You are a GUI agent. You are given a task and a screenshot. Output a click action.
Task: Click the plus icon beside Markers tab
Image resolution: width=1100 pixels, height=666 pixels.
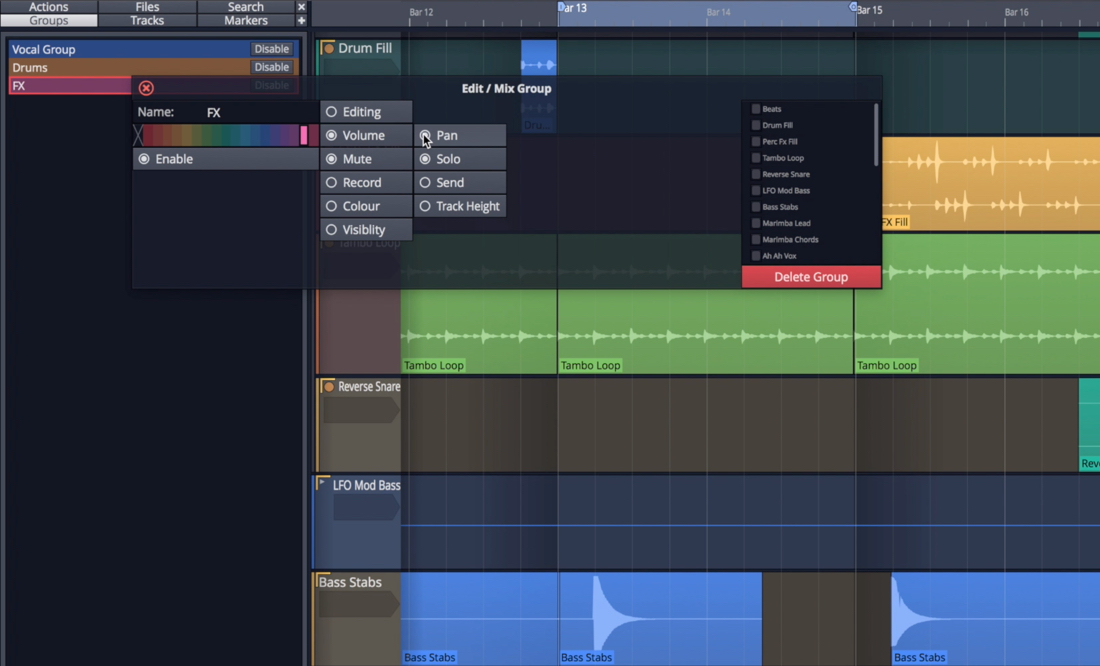click(x=301, y=20)
